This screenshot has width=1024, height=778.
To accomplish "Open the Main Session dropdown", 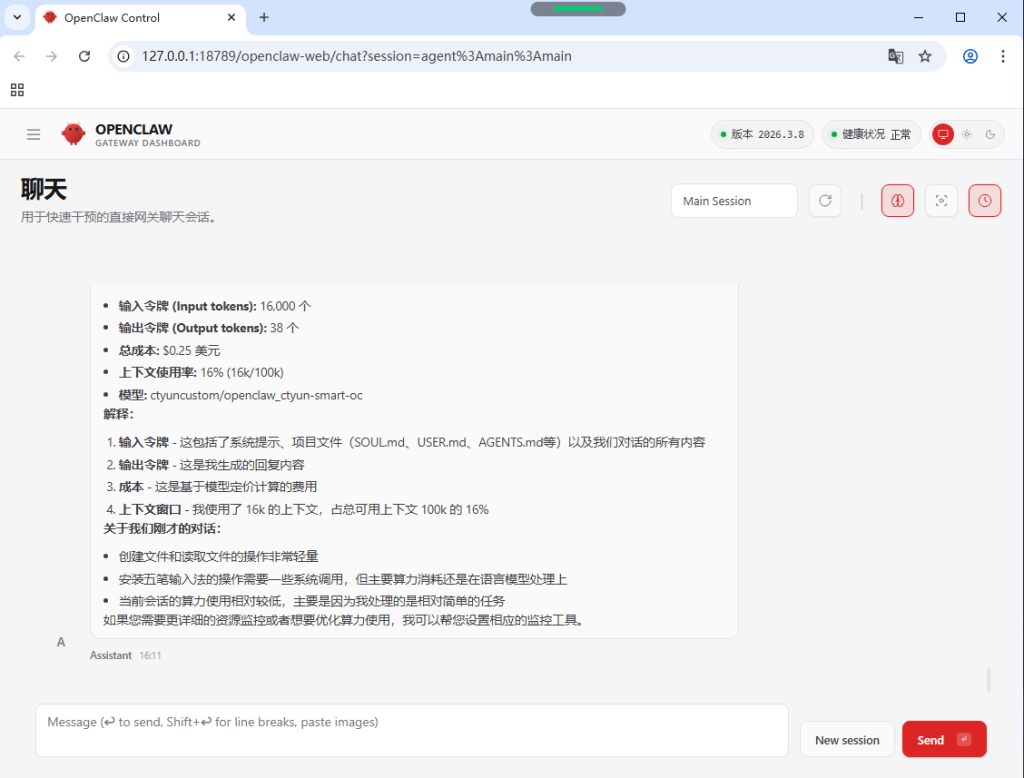I will pos(734,201).
